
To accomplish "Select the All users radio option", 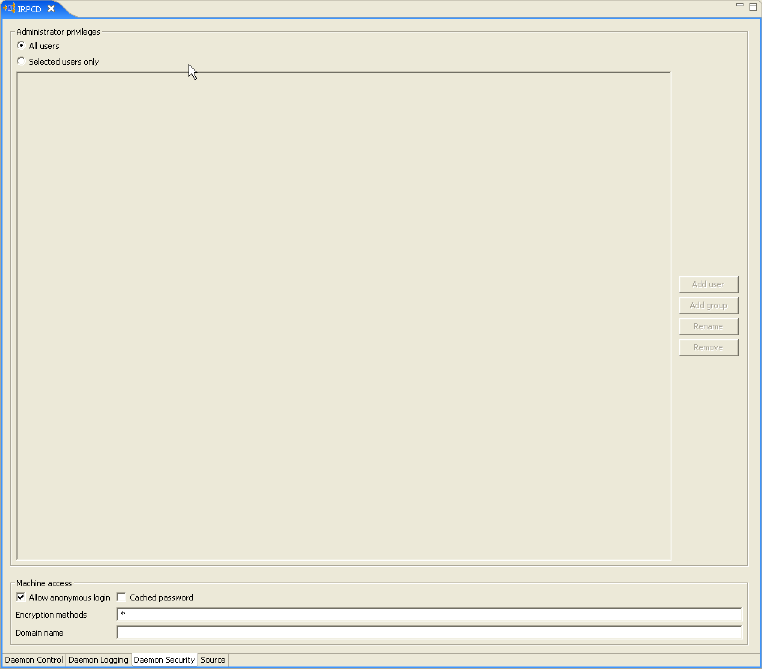I will click(x=21, y=46).
